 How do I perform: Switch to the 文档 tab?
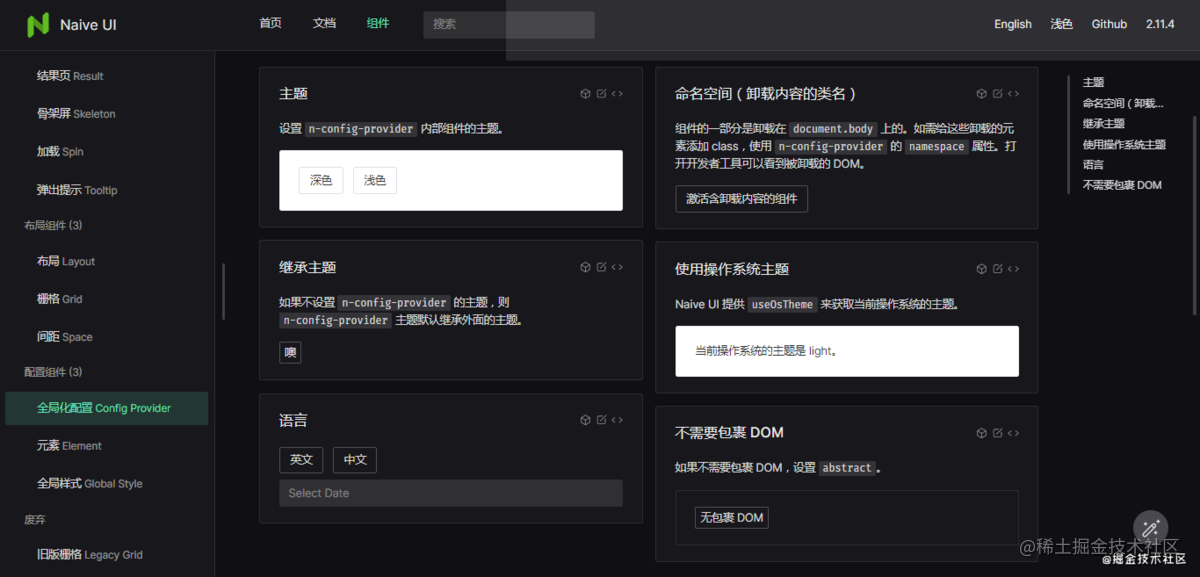(x=323, y=24)
